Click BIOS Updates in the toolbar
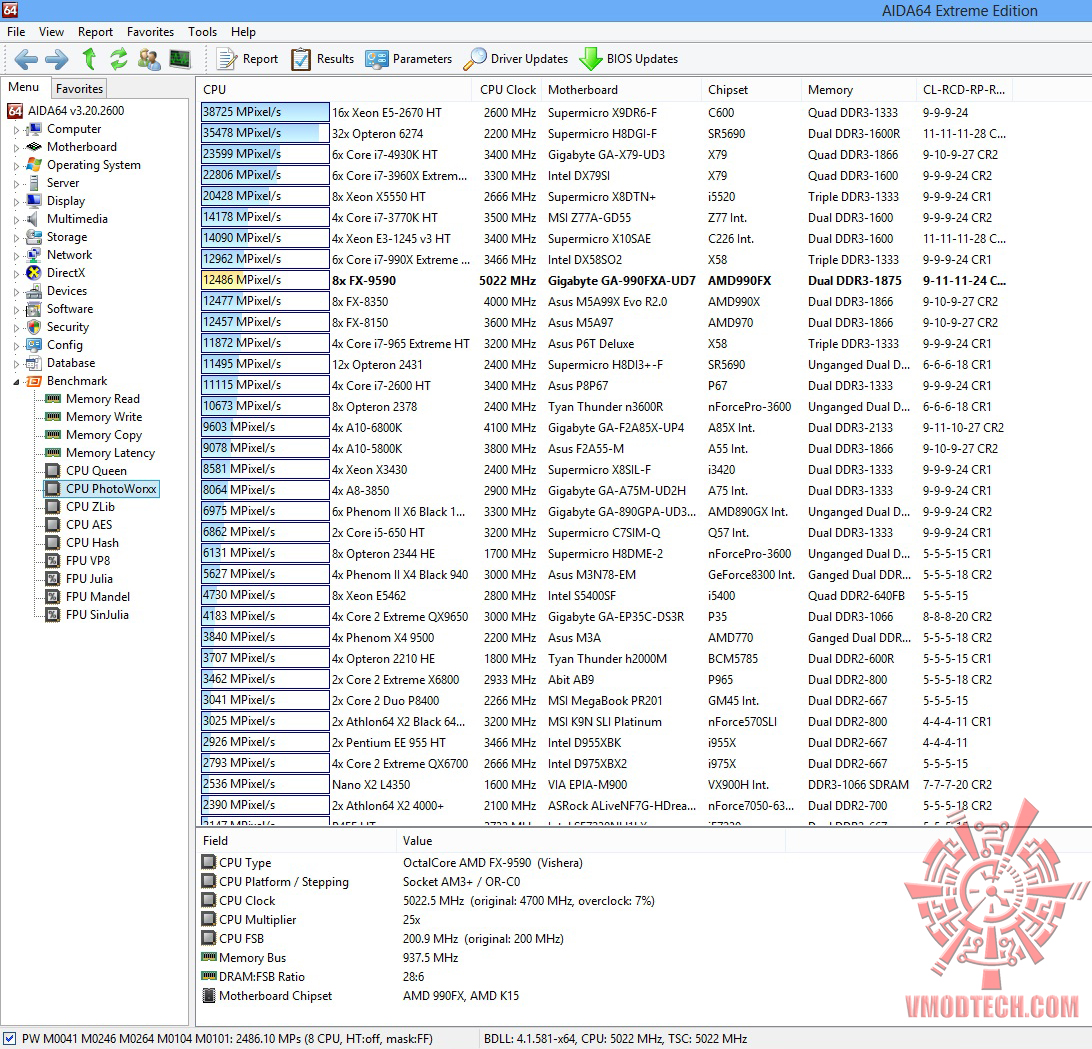This screenshot has height=1049, width=1092. click(x=629, y=59)
